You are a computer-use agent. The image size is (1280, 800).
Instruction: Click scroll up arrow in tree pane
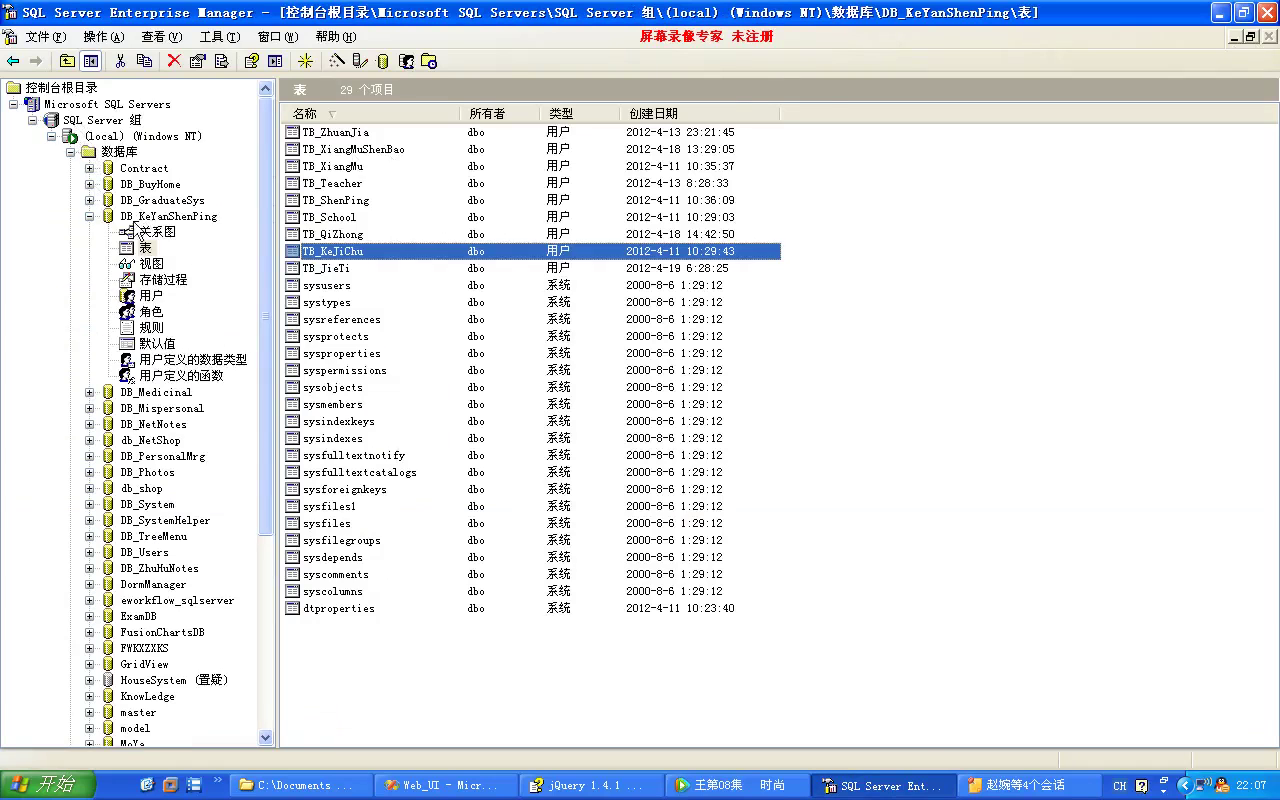click(266, 88)
